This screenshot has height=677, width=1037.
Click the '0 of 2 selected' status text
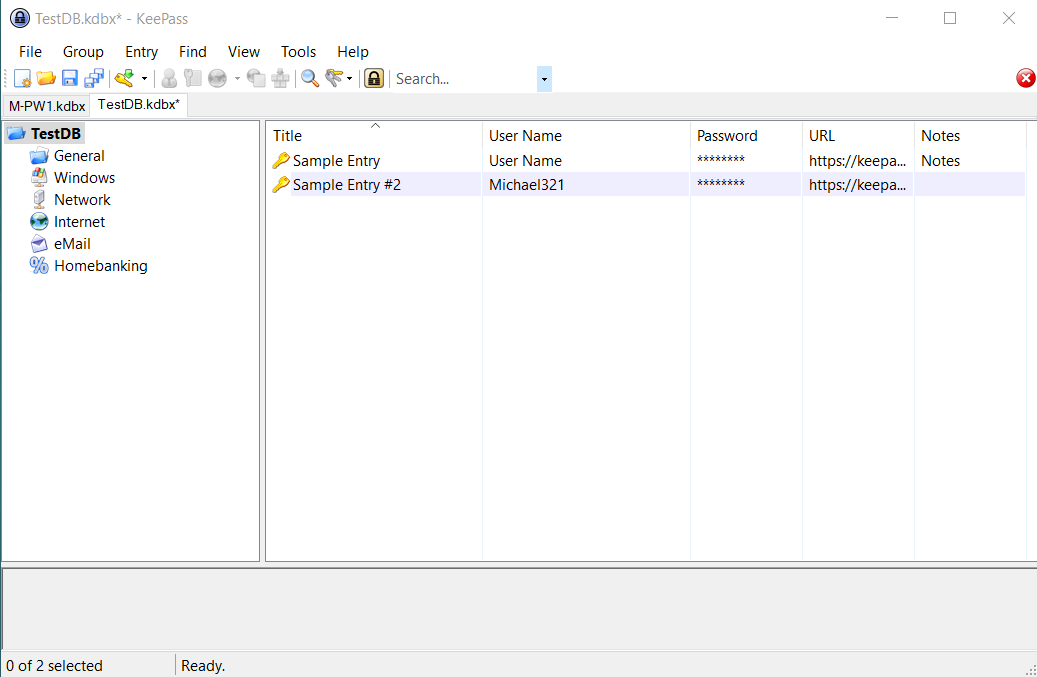click(x=54, y=666)
